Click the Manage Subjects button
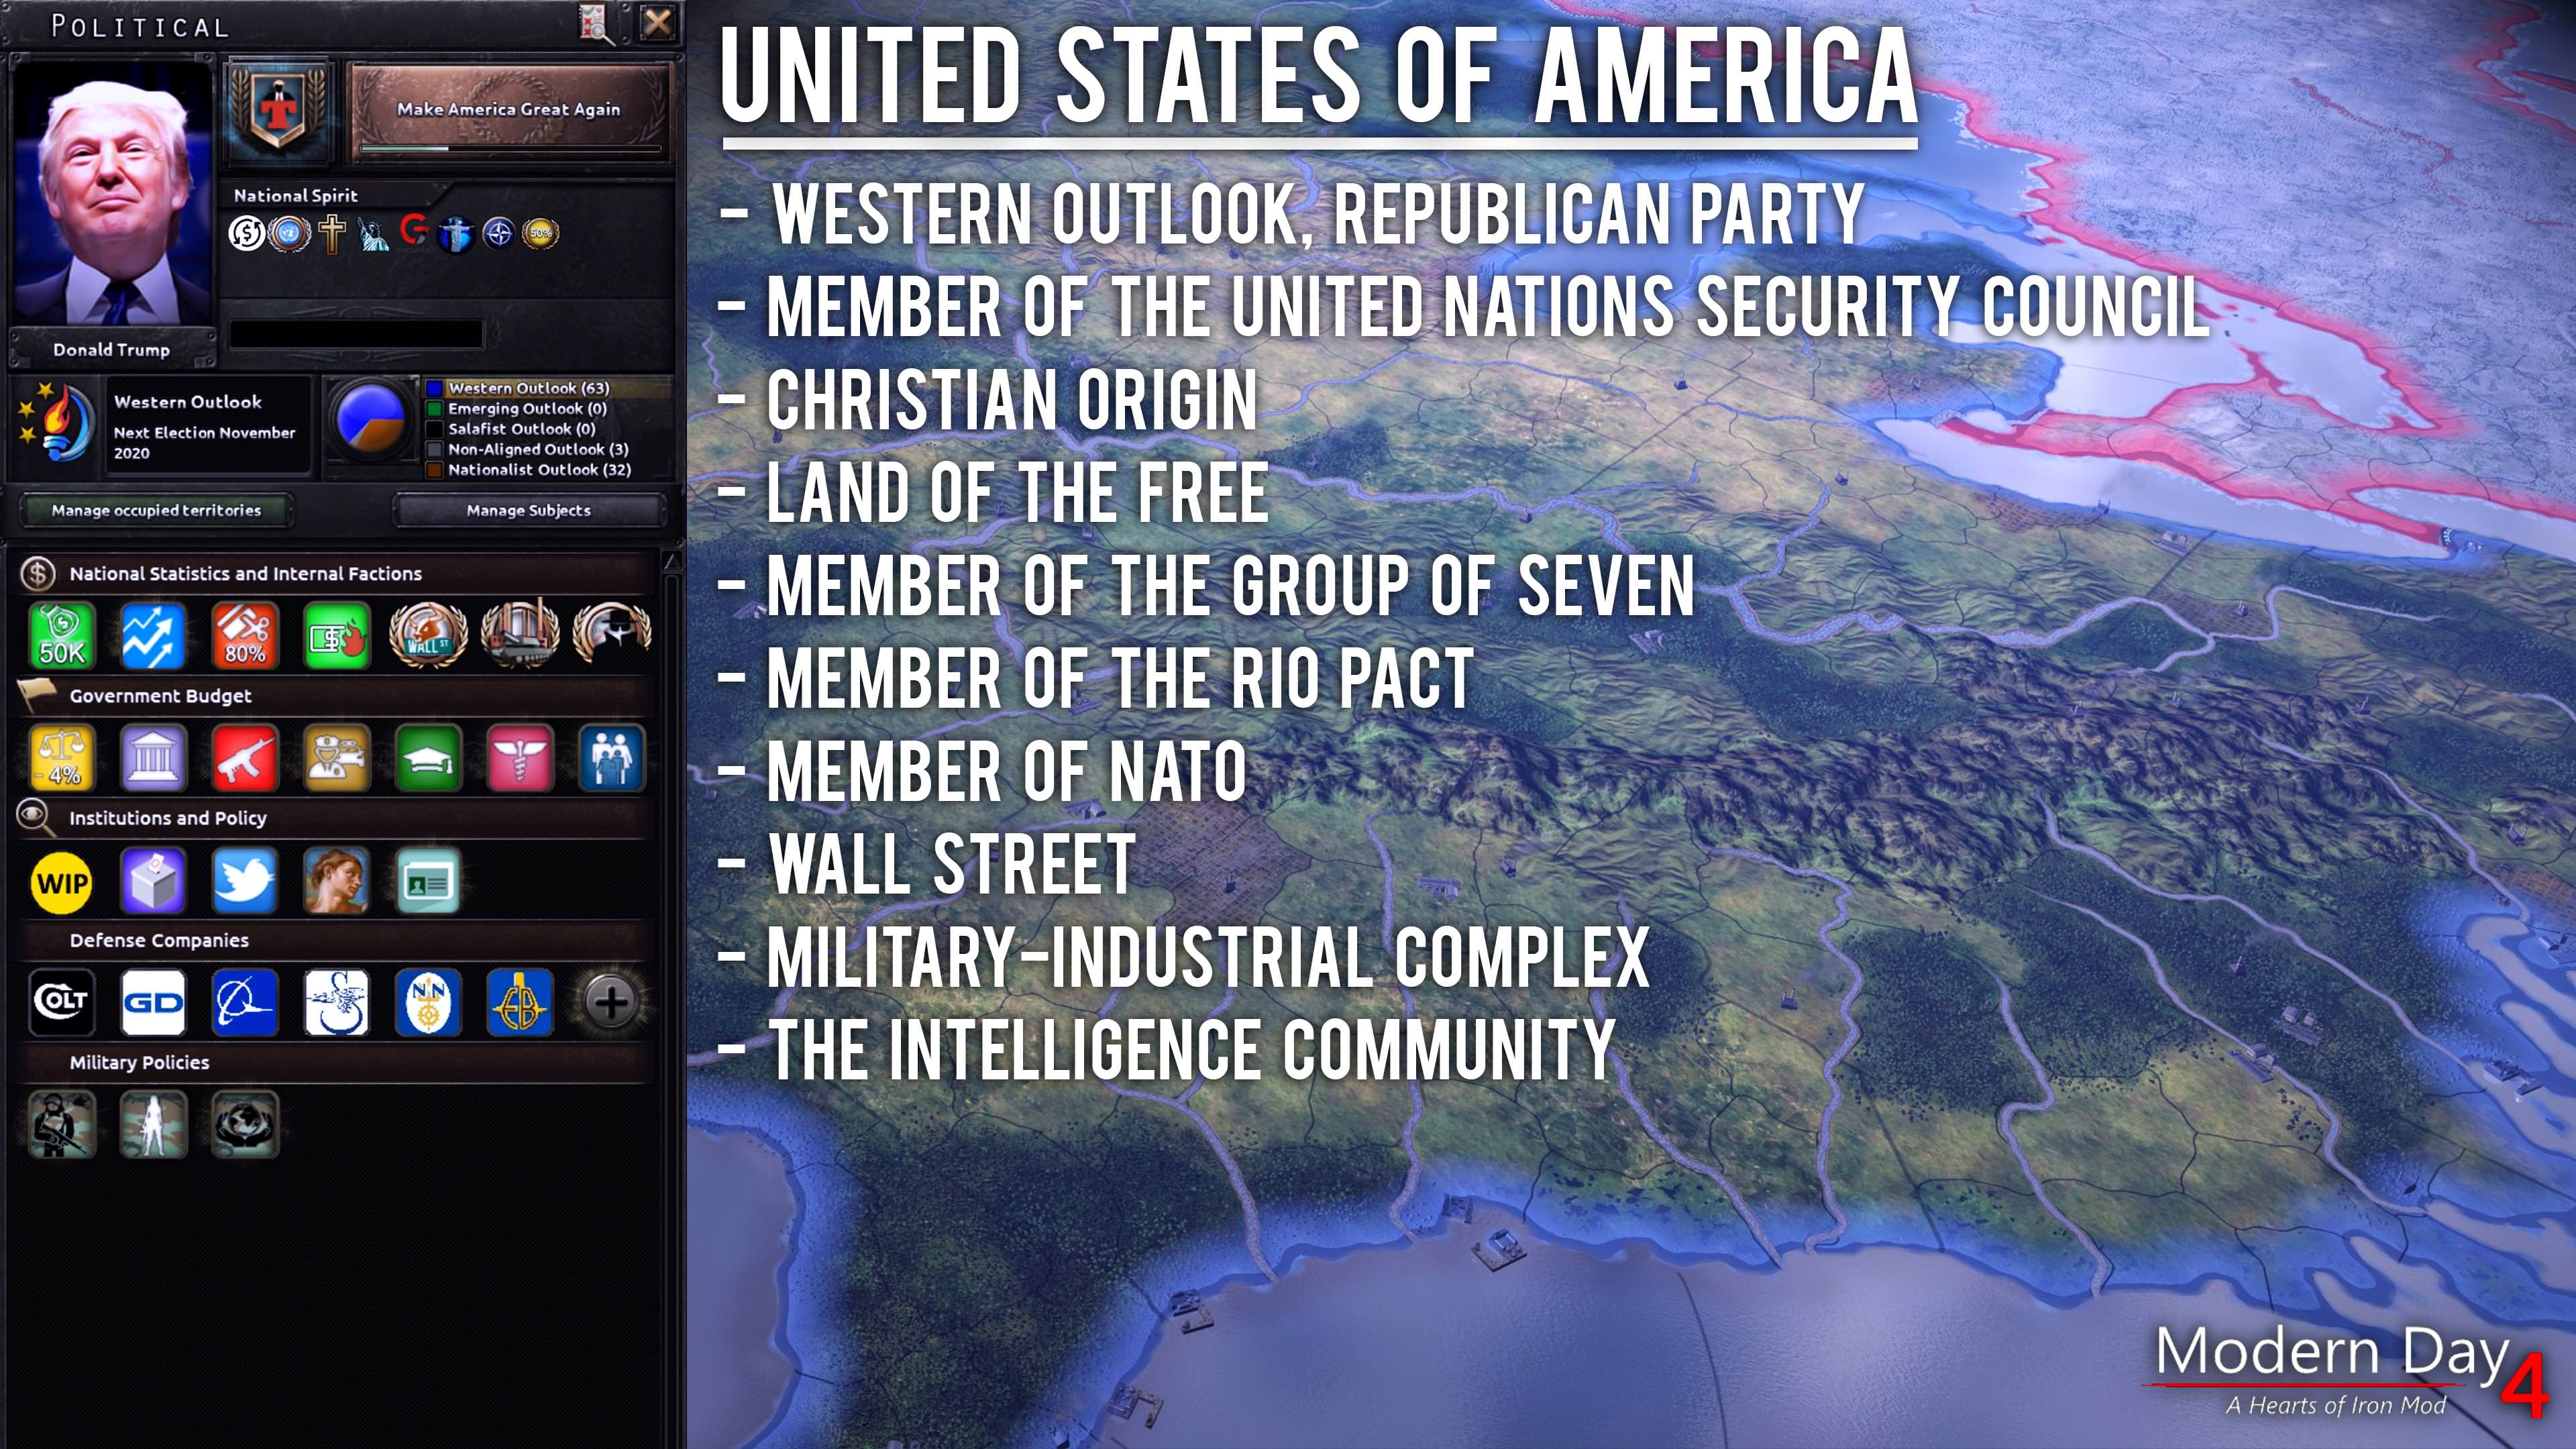The image size is (2576, 1449). [x=527, y=510]
